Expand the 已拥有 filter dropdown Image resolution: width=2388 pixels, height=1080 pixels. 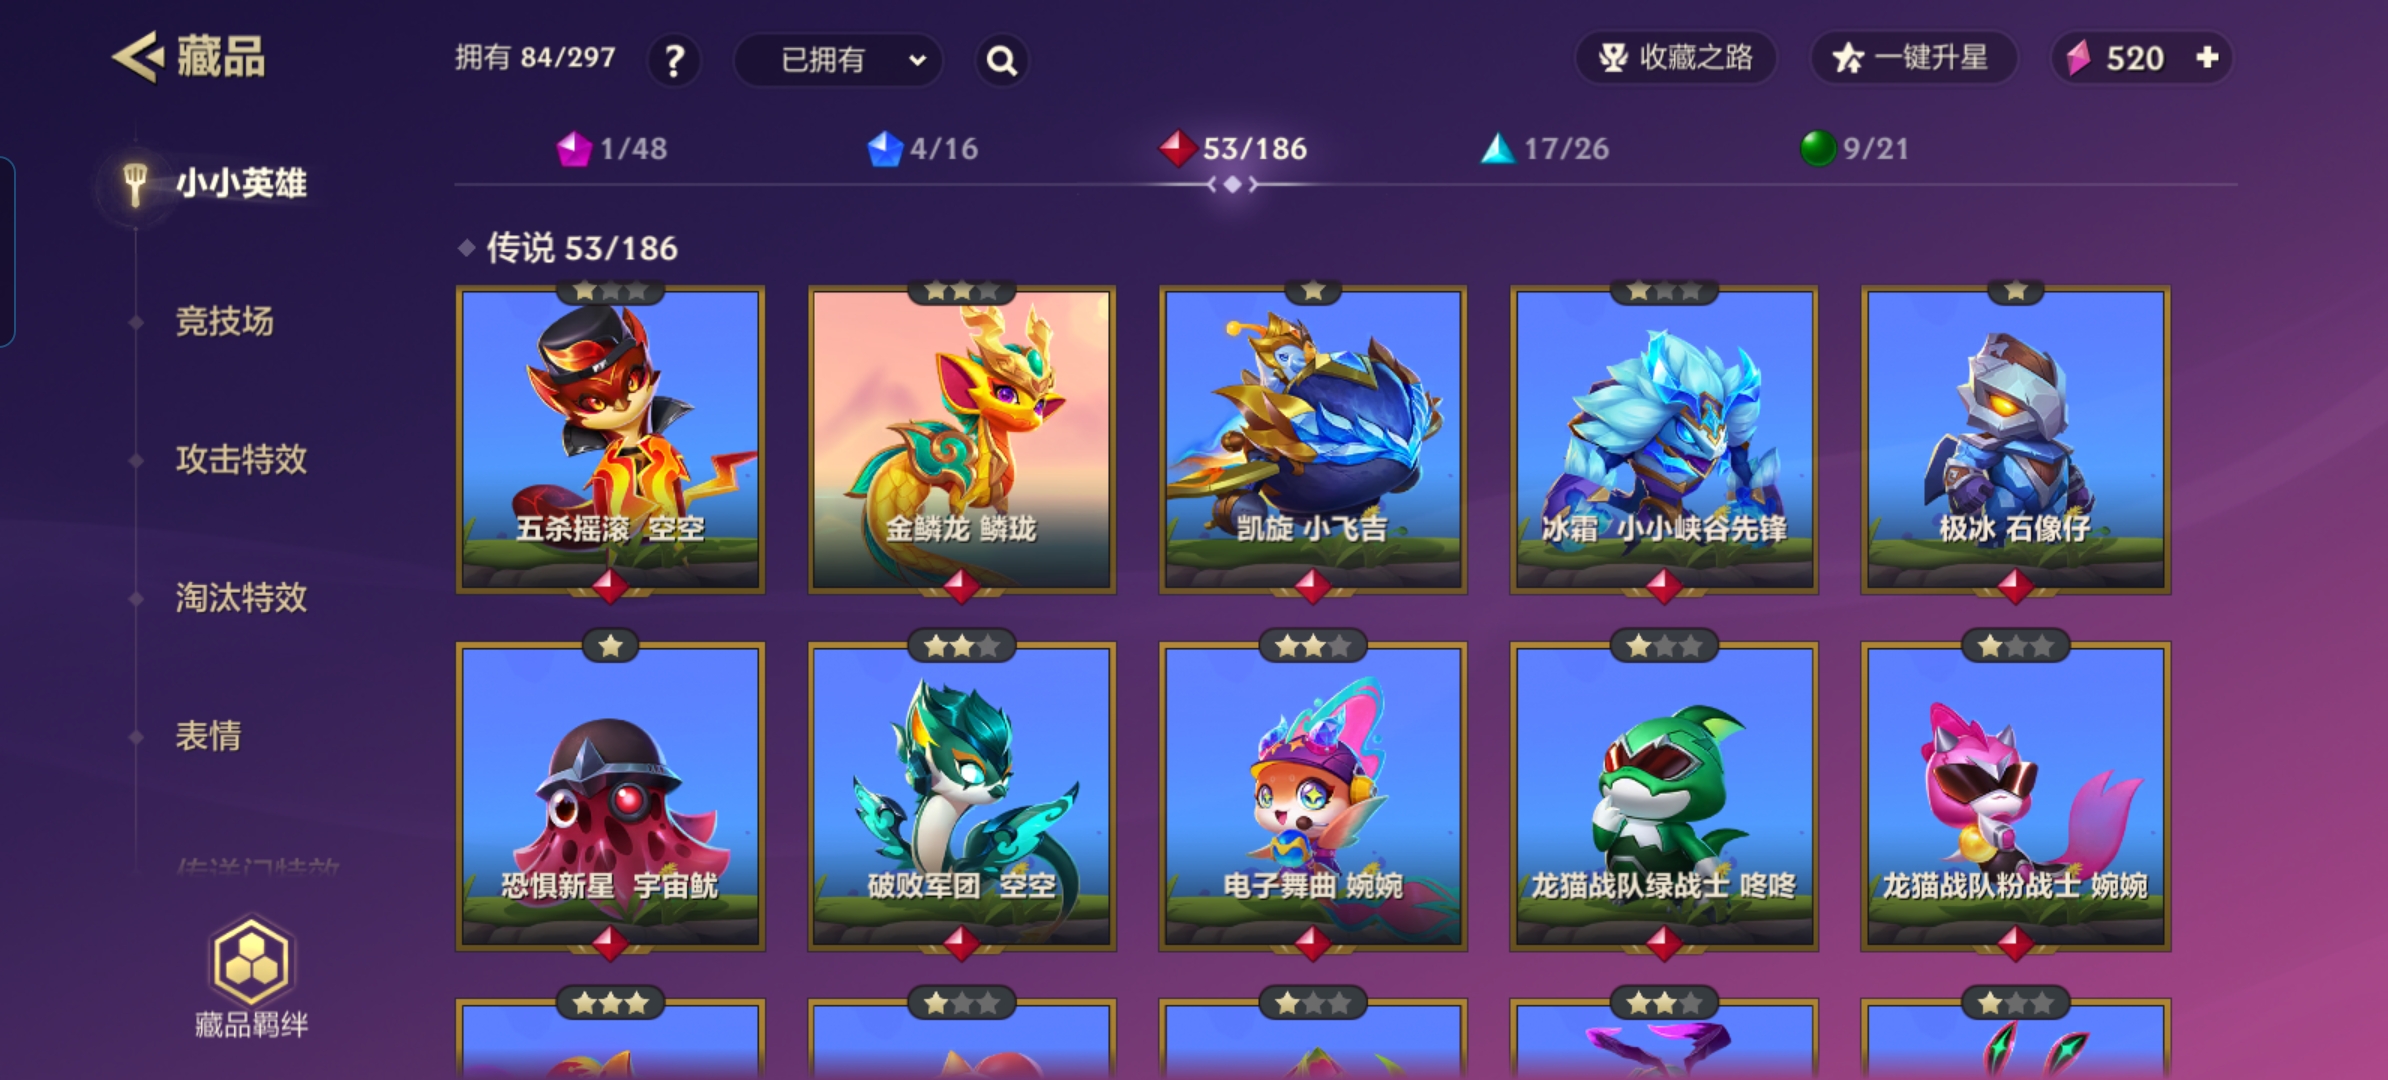coord(838,60)
